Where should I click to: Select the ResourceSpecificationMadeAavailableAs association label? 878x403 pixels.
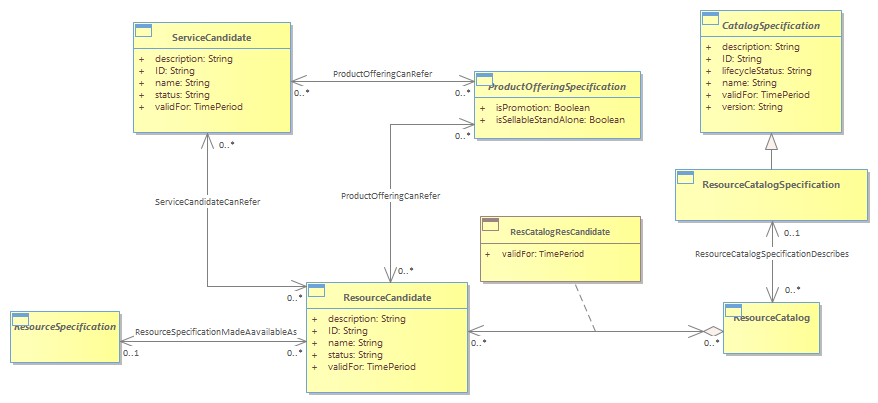click(216, 332)
